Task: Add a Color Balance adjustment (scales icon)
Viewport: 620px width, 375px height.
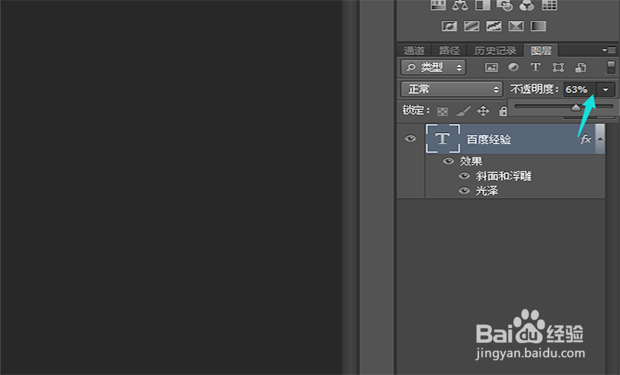Action: coord(460,5)
